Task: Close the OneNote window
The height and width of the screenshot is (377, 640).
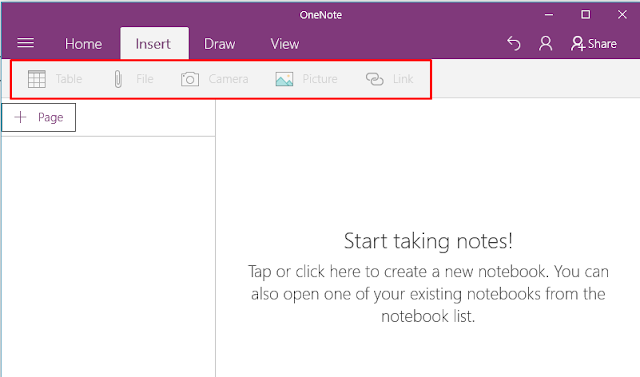Action: tap(622, 15)
